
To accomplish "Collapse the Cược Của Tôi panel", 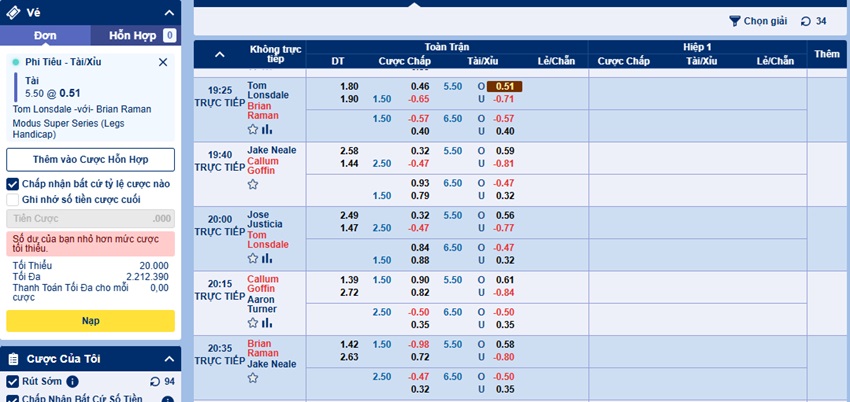I will (x=169, y=359).
